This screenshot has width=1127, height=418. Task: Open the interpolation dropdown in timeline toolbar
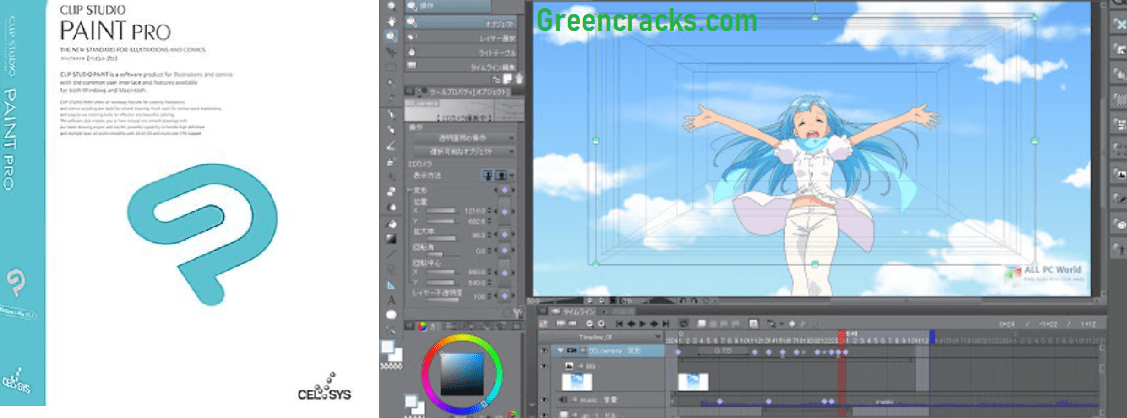tap(781, 324)
